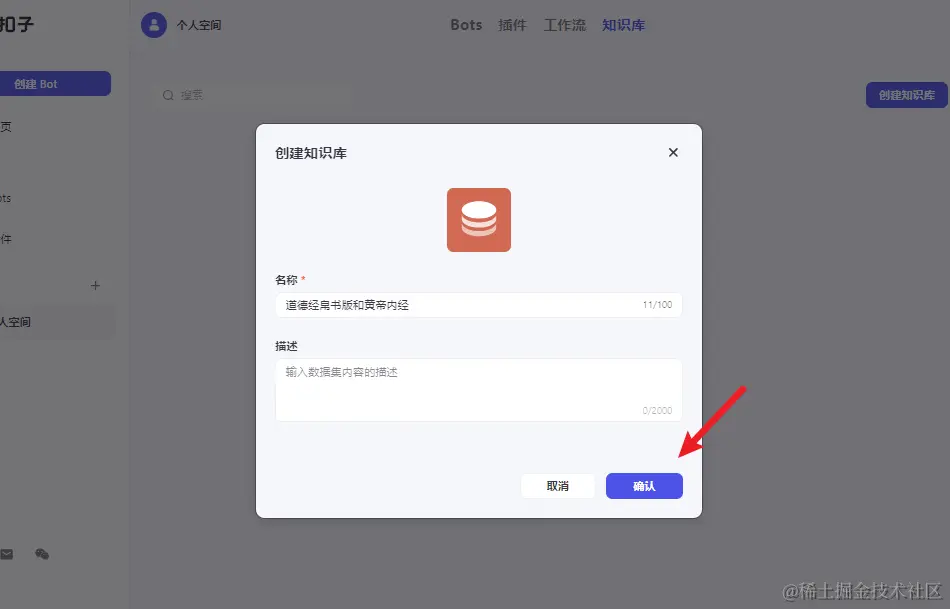The width and height of the screenshot is (950, 609).
Task: Click the 个人空间 label in header
Action: [199, 25]
